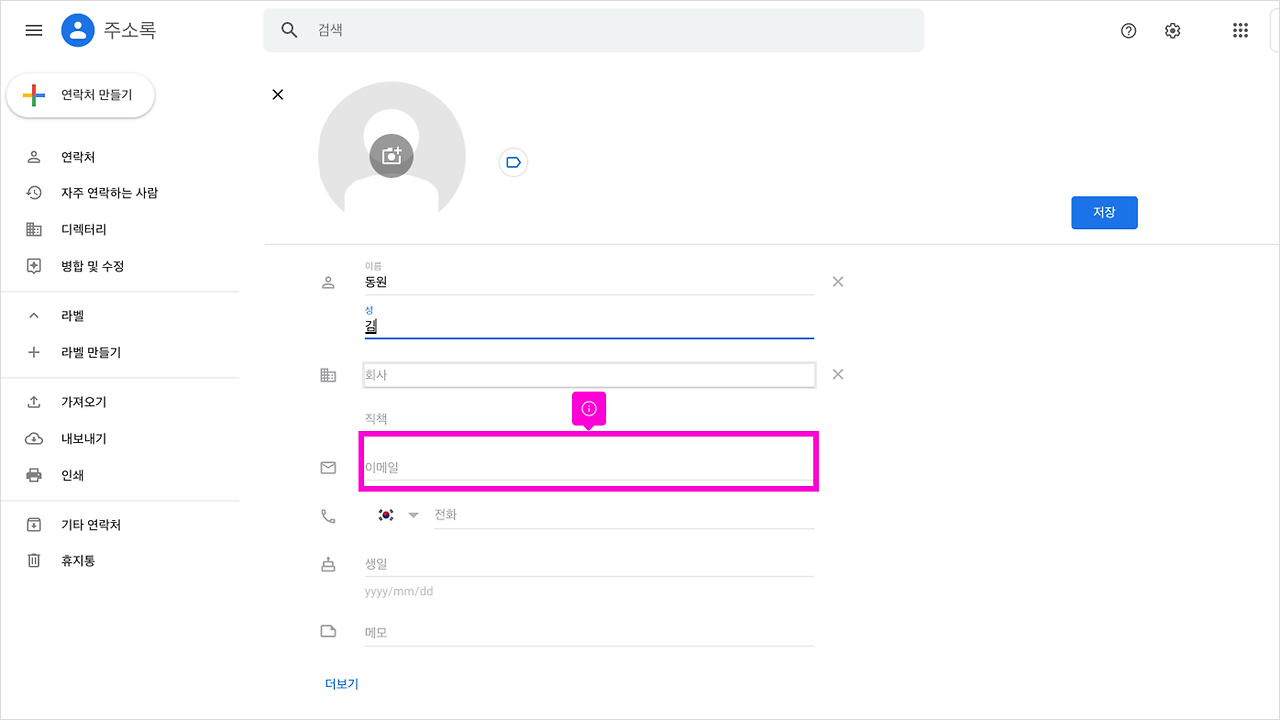Viewport: 1280px width, 720px height.
Task: Focus the 검색 search bar
Action: point(600,30)
